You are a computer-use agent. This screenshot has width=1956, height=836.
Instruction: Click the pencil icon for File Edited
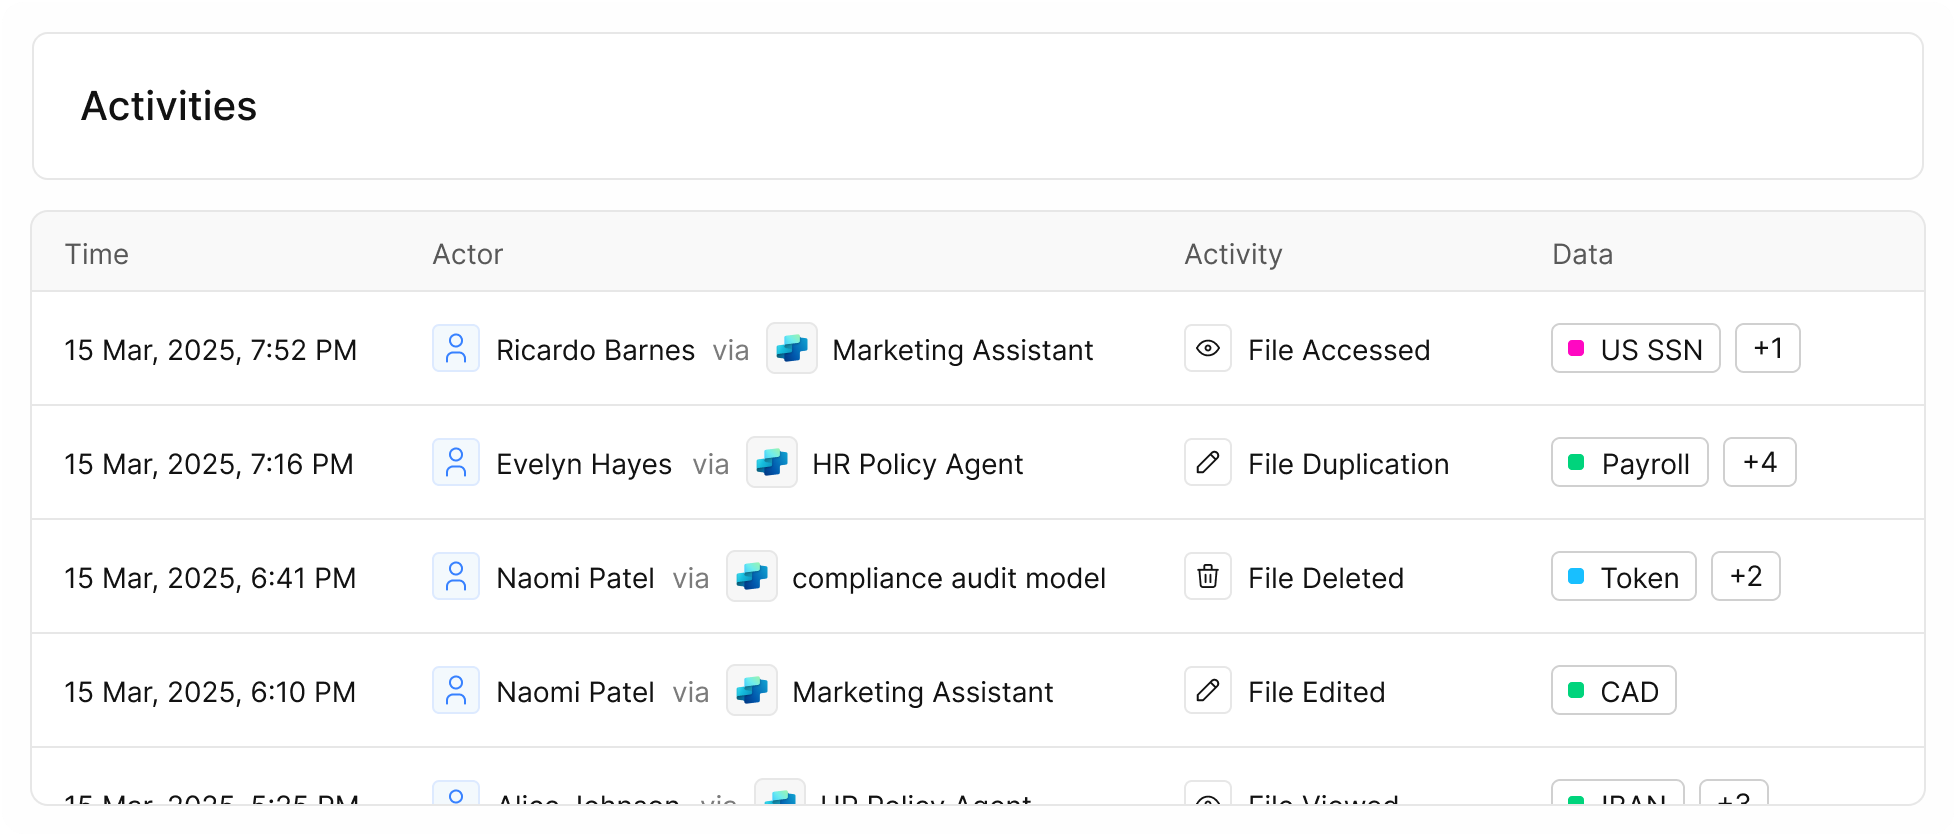coord(1207,691)
